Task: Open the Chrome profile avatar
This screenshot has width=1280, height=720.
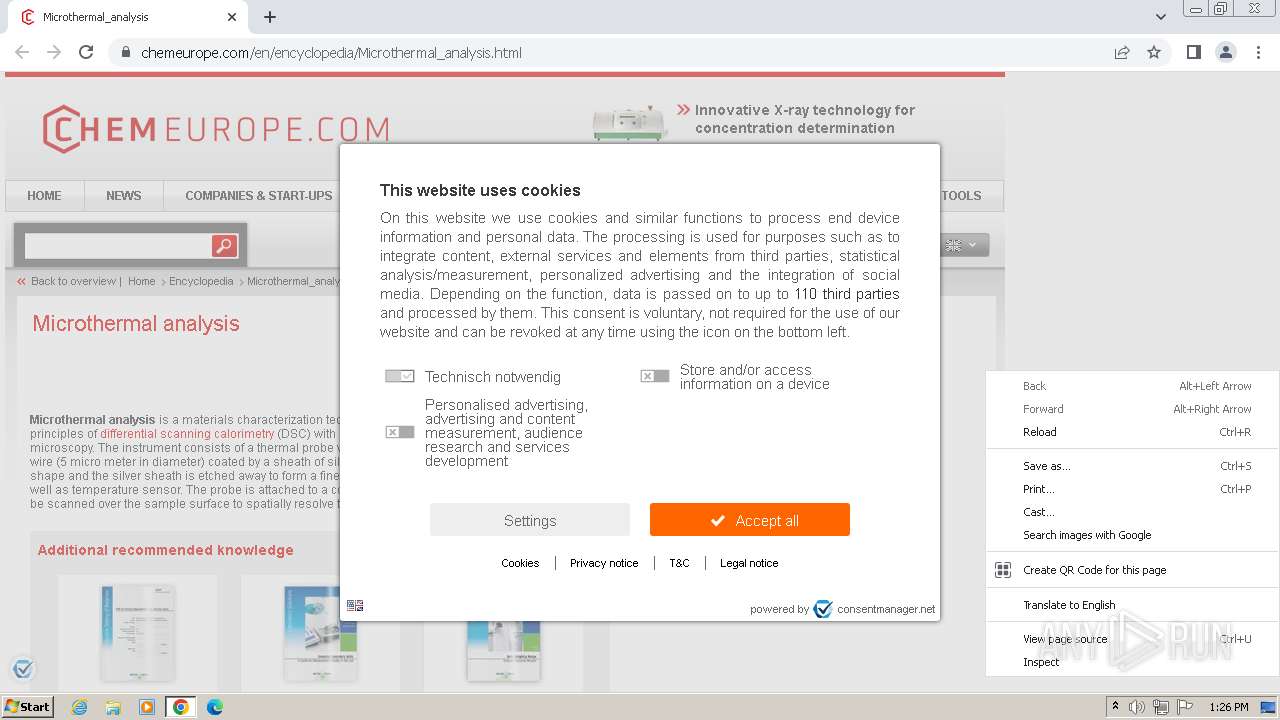Action: pos(1225,52)
